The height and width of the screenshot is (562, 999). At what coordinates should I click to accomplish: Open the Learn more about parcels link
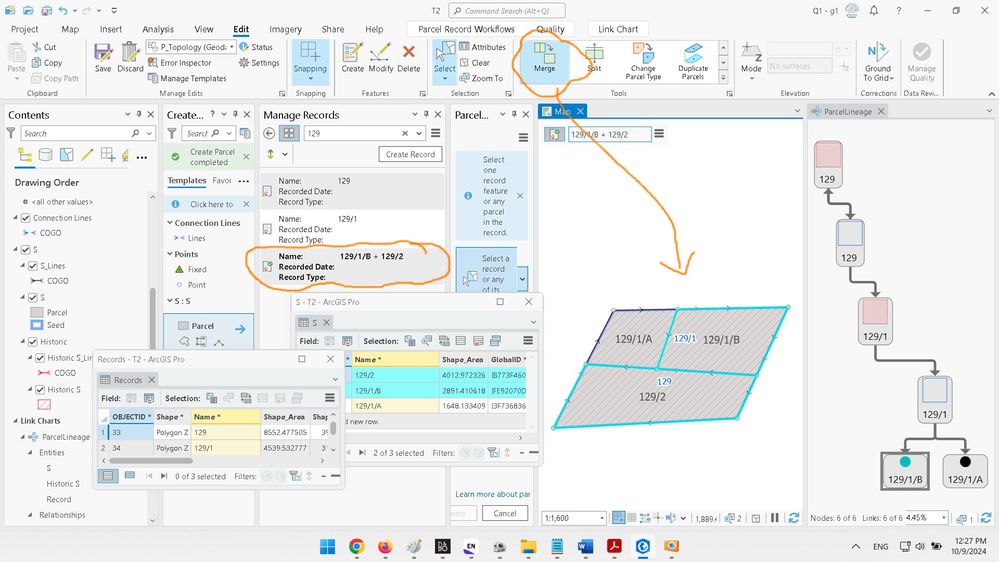tap(492, 494)
